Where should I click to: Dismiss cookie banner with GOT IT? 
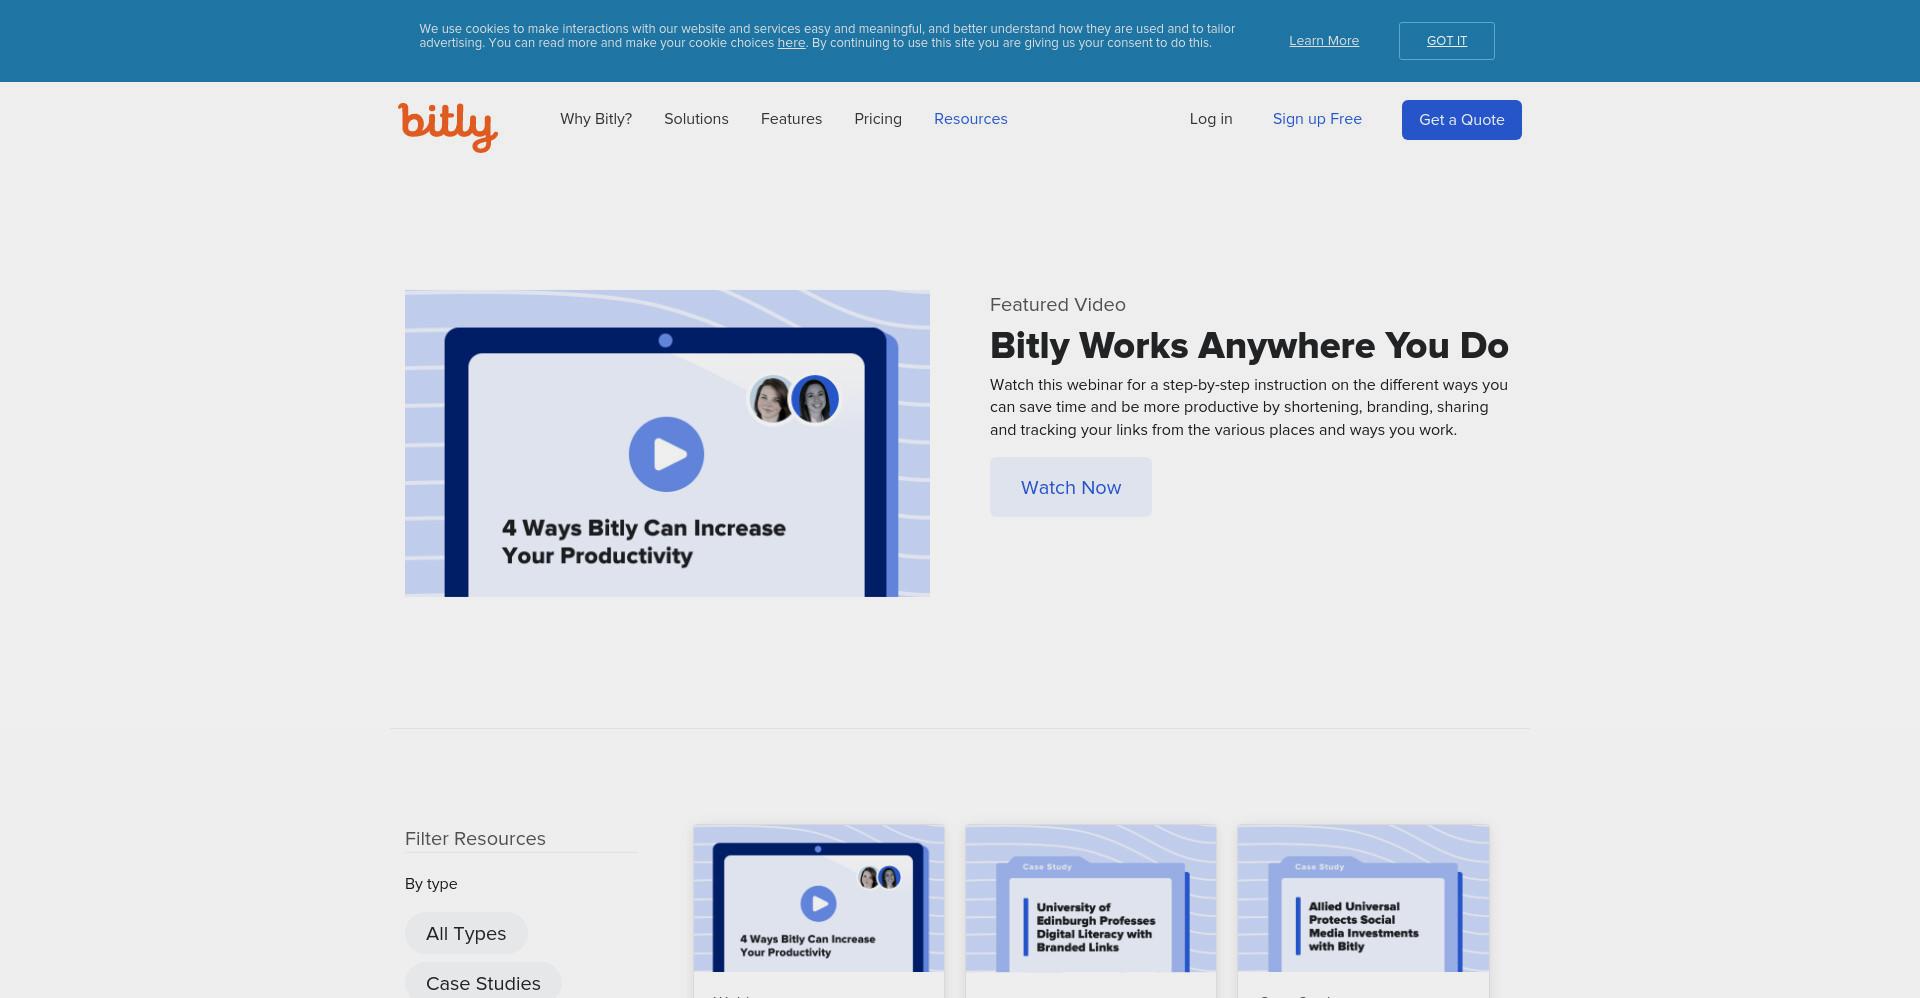[1447, 41]
